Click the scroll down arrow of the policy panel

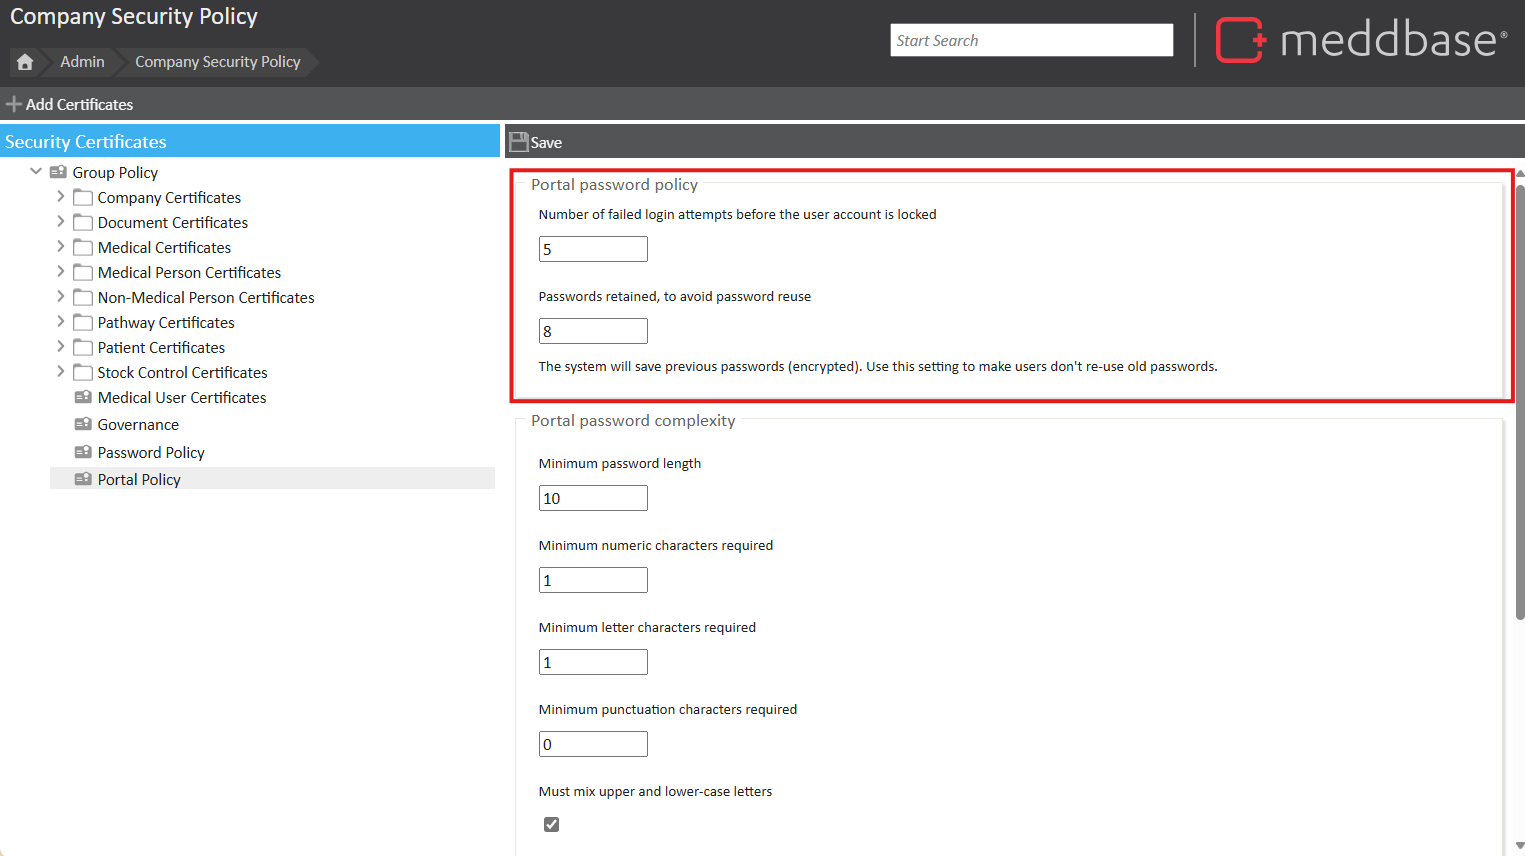1519,846
